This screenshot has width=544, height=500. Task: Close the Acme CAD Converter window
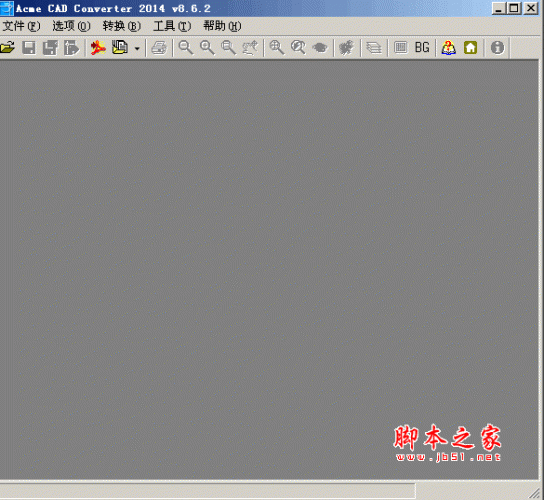pos(531,8)
